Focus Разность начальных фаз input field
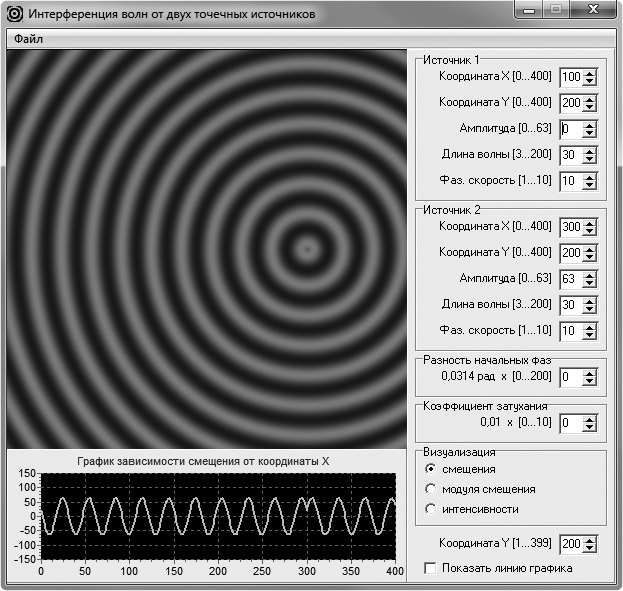Image resolution: width=623 pixels, height=591 pixels. [x=571, y=377]
